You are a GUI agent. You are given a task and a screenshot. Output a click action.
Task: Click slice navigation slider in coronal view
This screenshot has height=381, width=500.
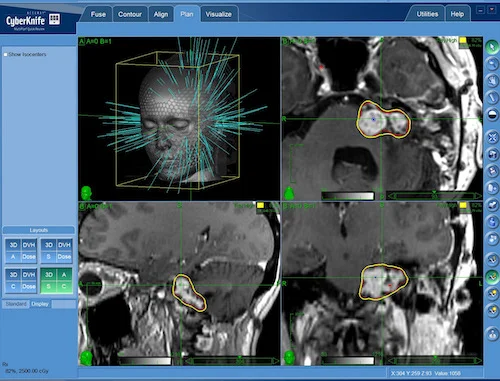coord(434,361)
